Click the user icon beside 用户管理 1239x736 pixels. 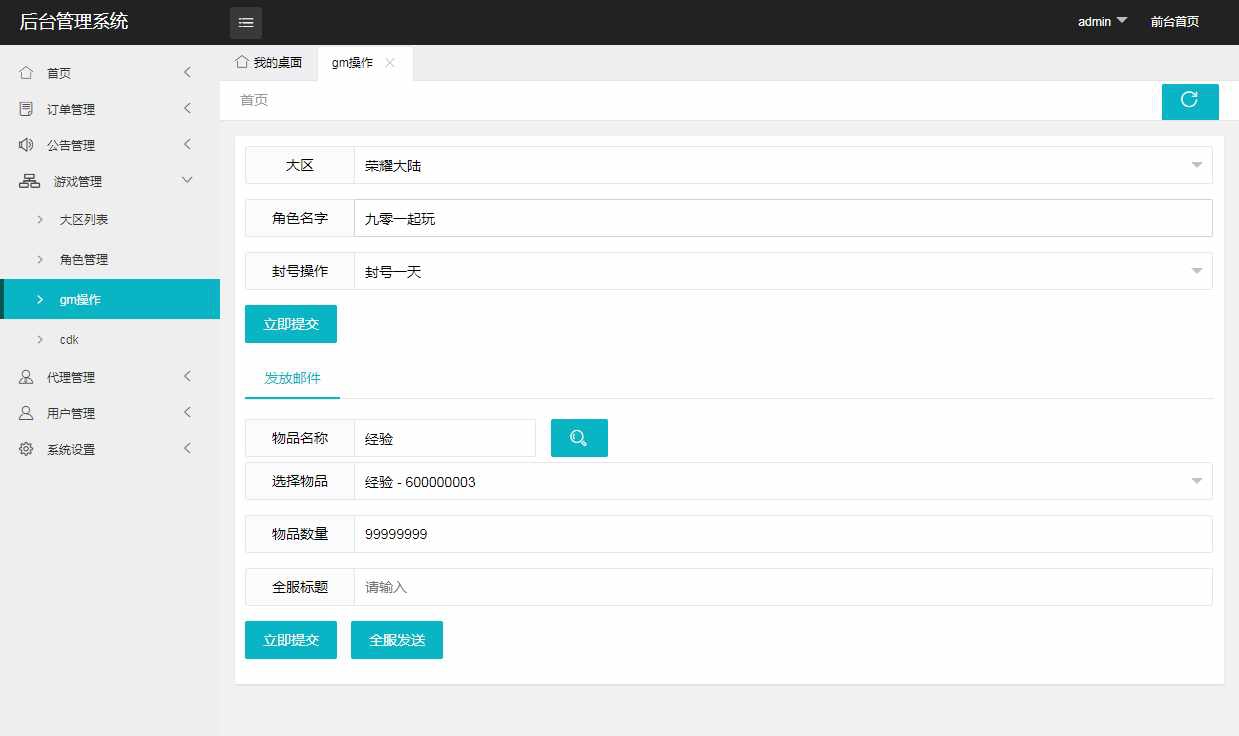26,413
